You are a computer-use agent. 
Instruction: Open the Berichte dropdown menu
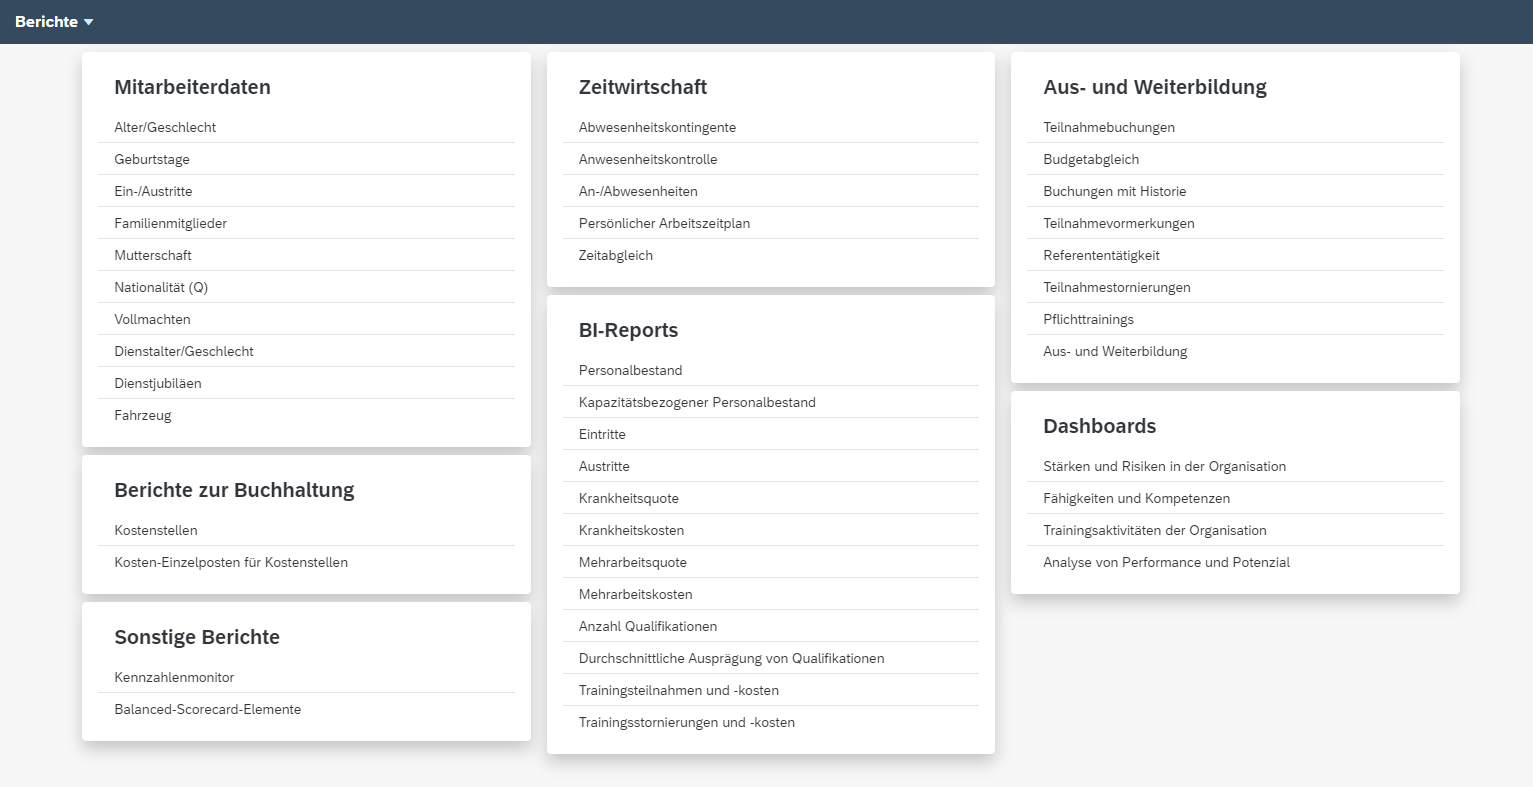(54, 22)
